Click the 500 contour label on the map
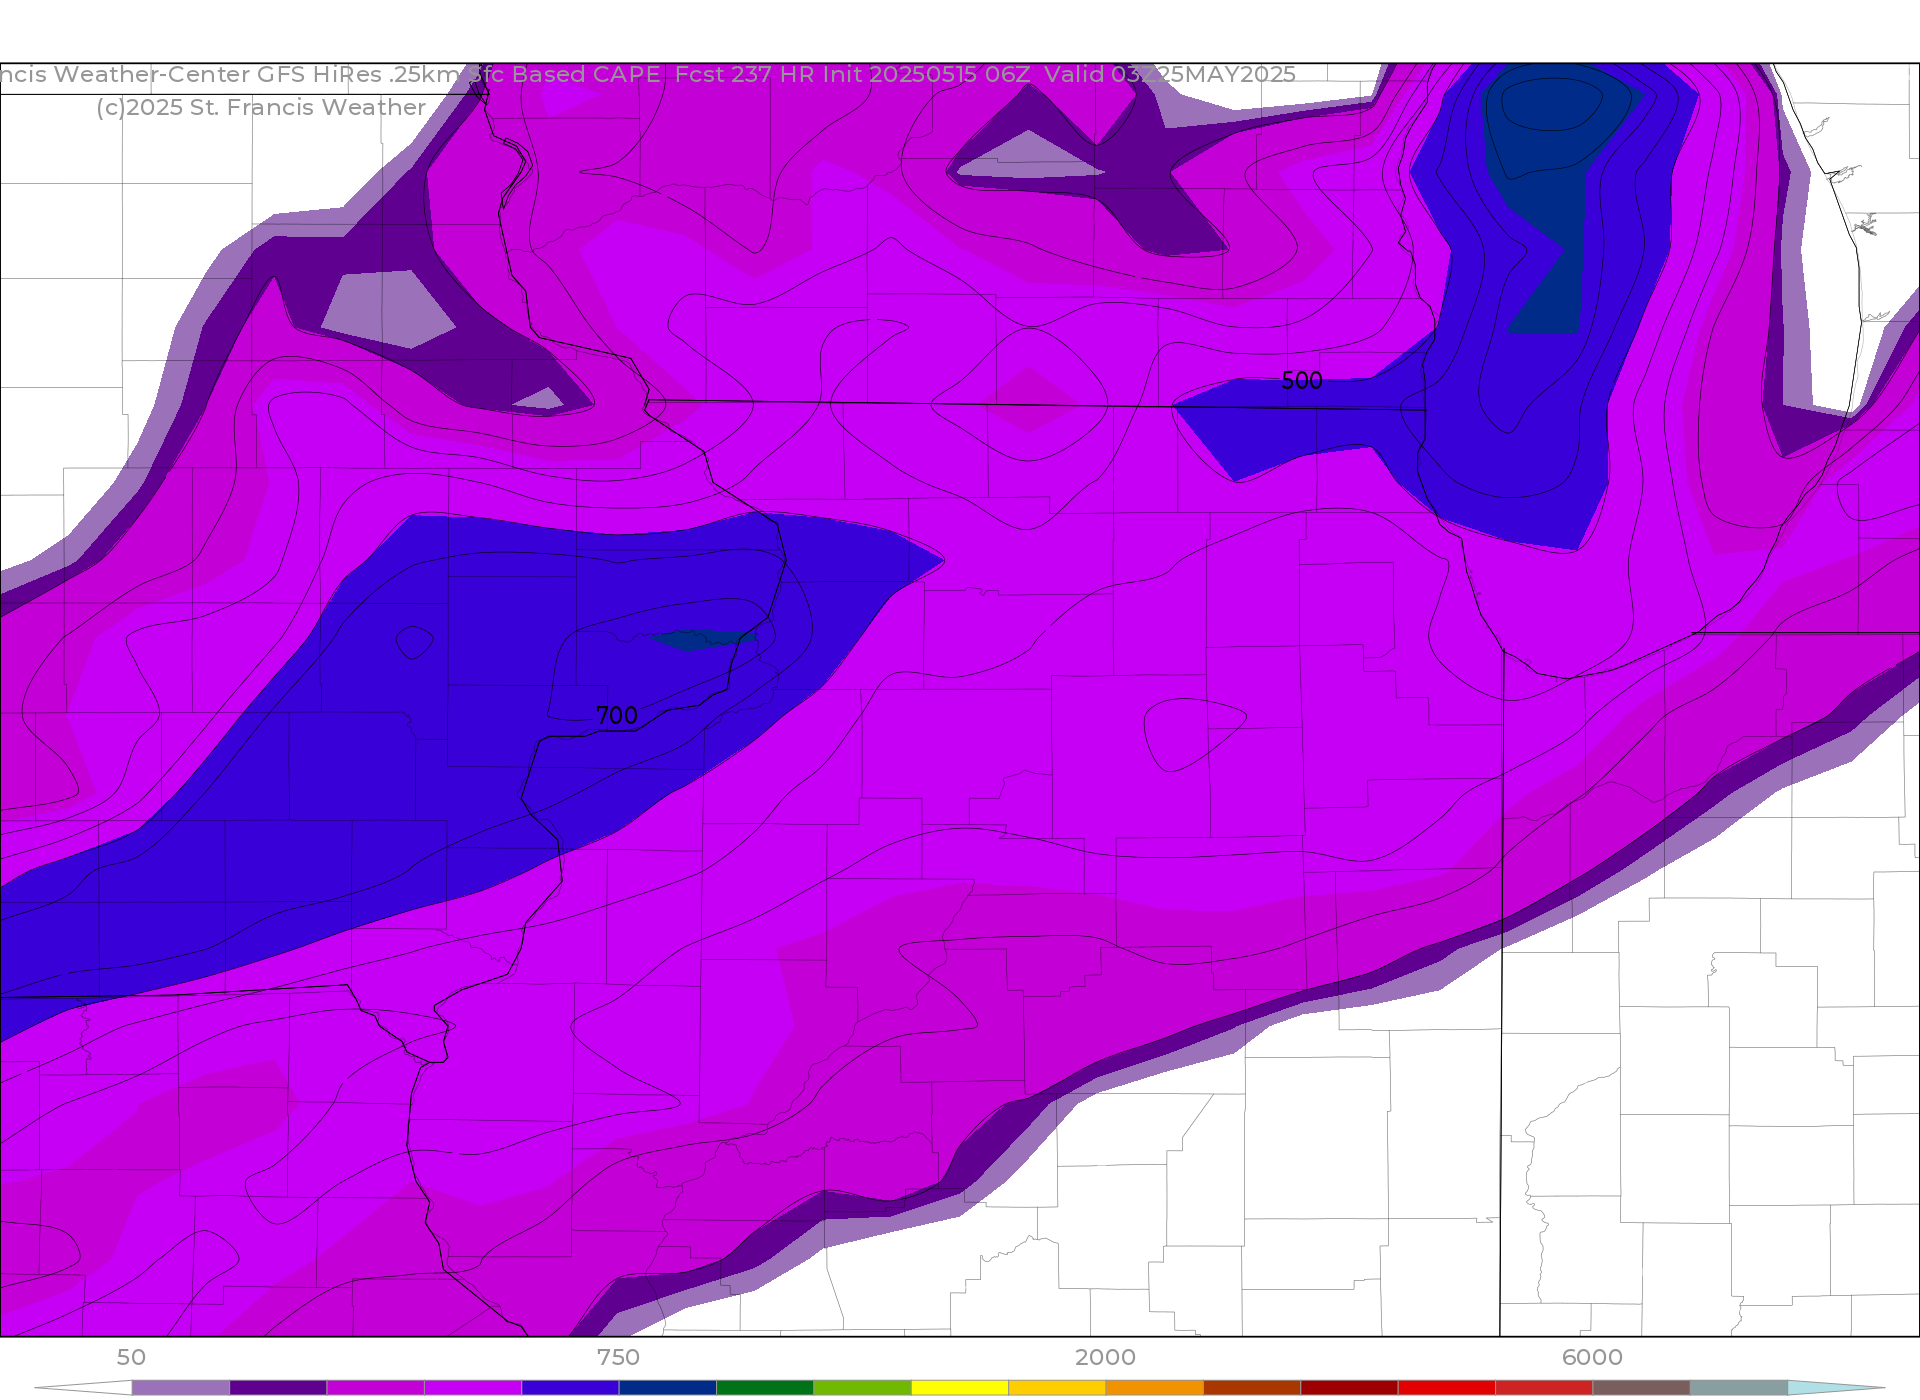This screenshot has height=1400, width=1920. pyautogui.click(x=1301, y=381)
